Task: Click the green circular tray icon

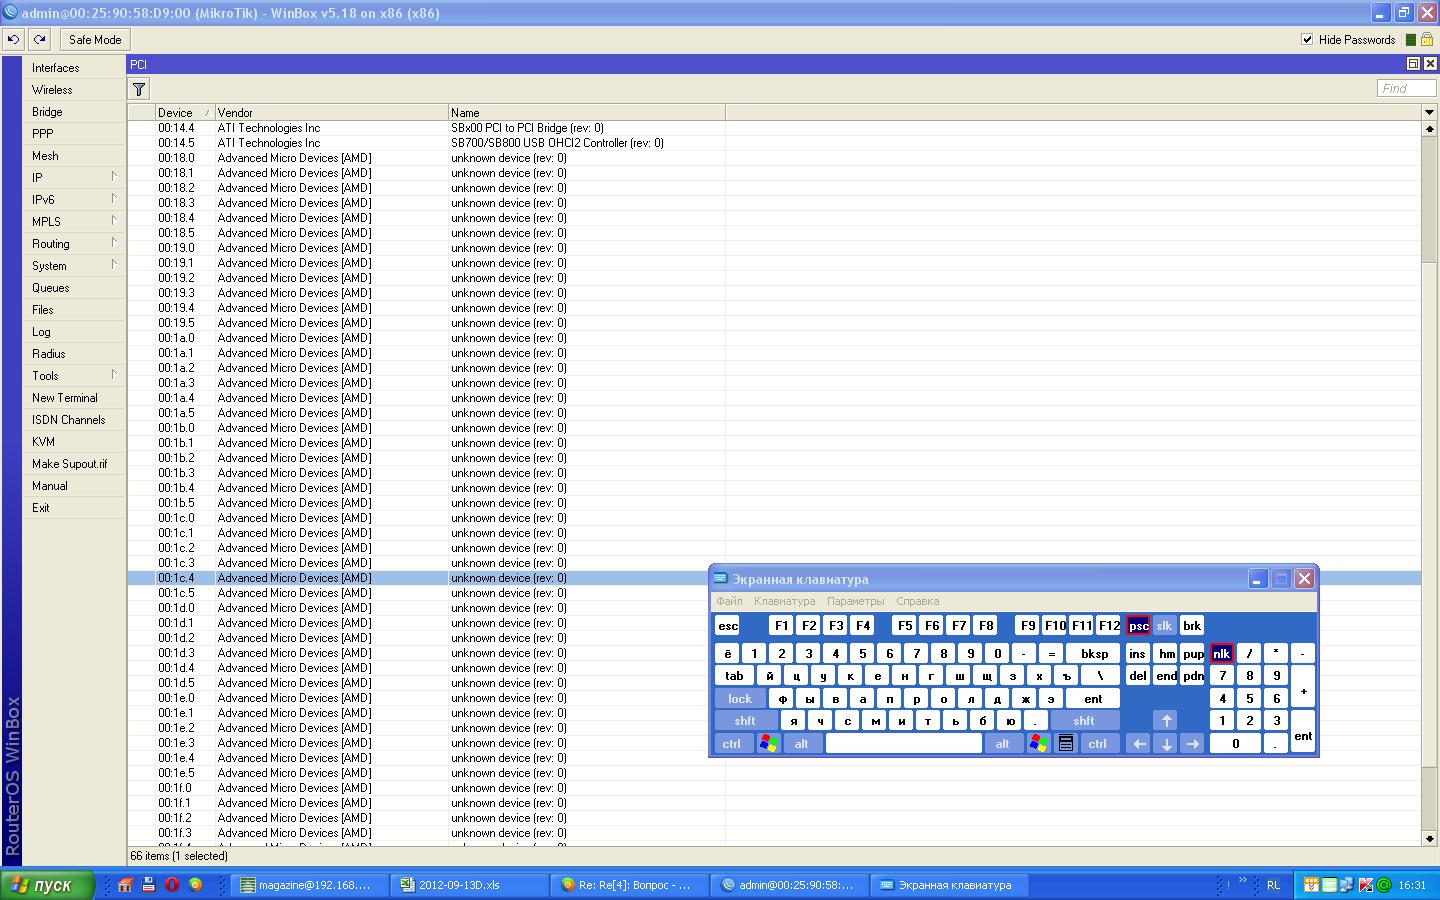Action: [x=1385, y=885]
